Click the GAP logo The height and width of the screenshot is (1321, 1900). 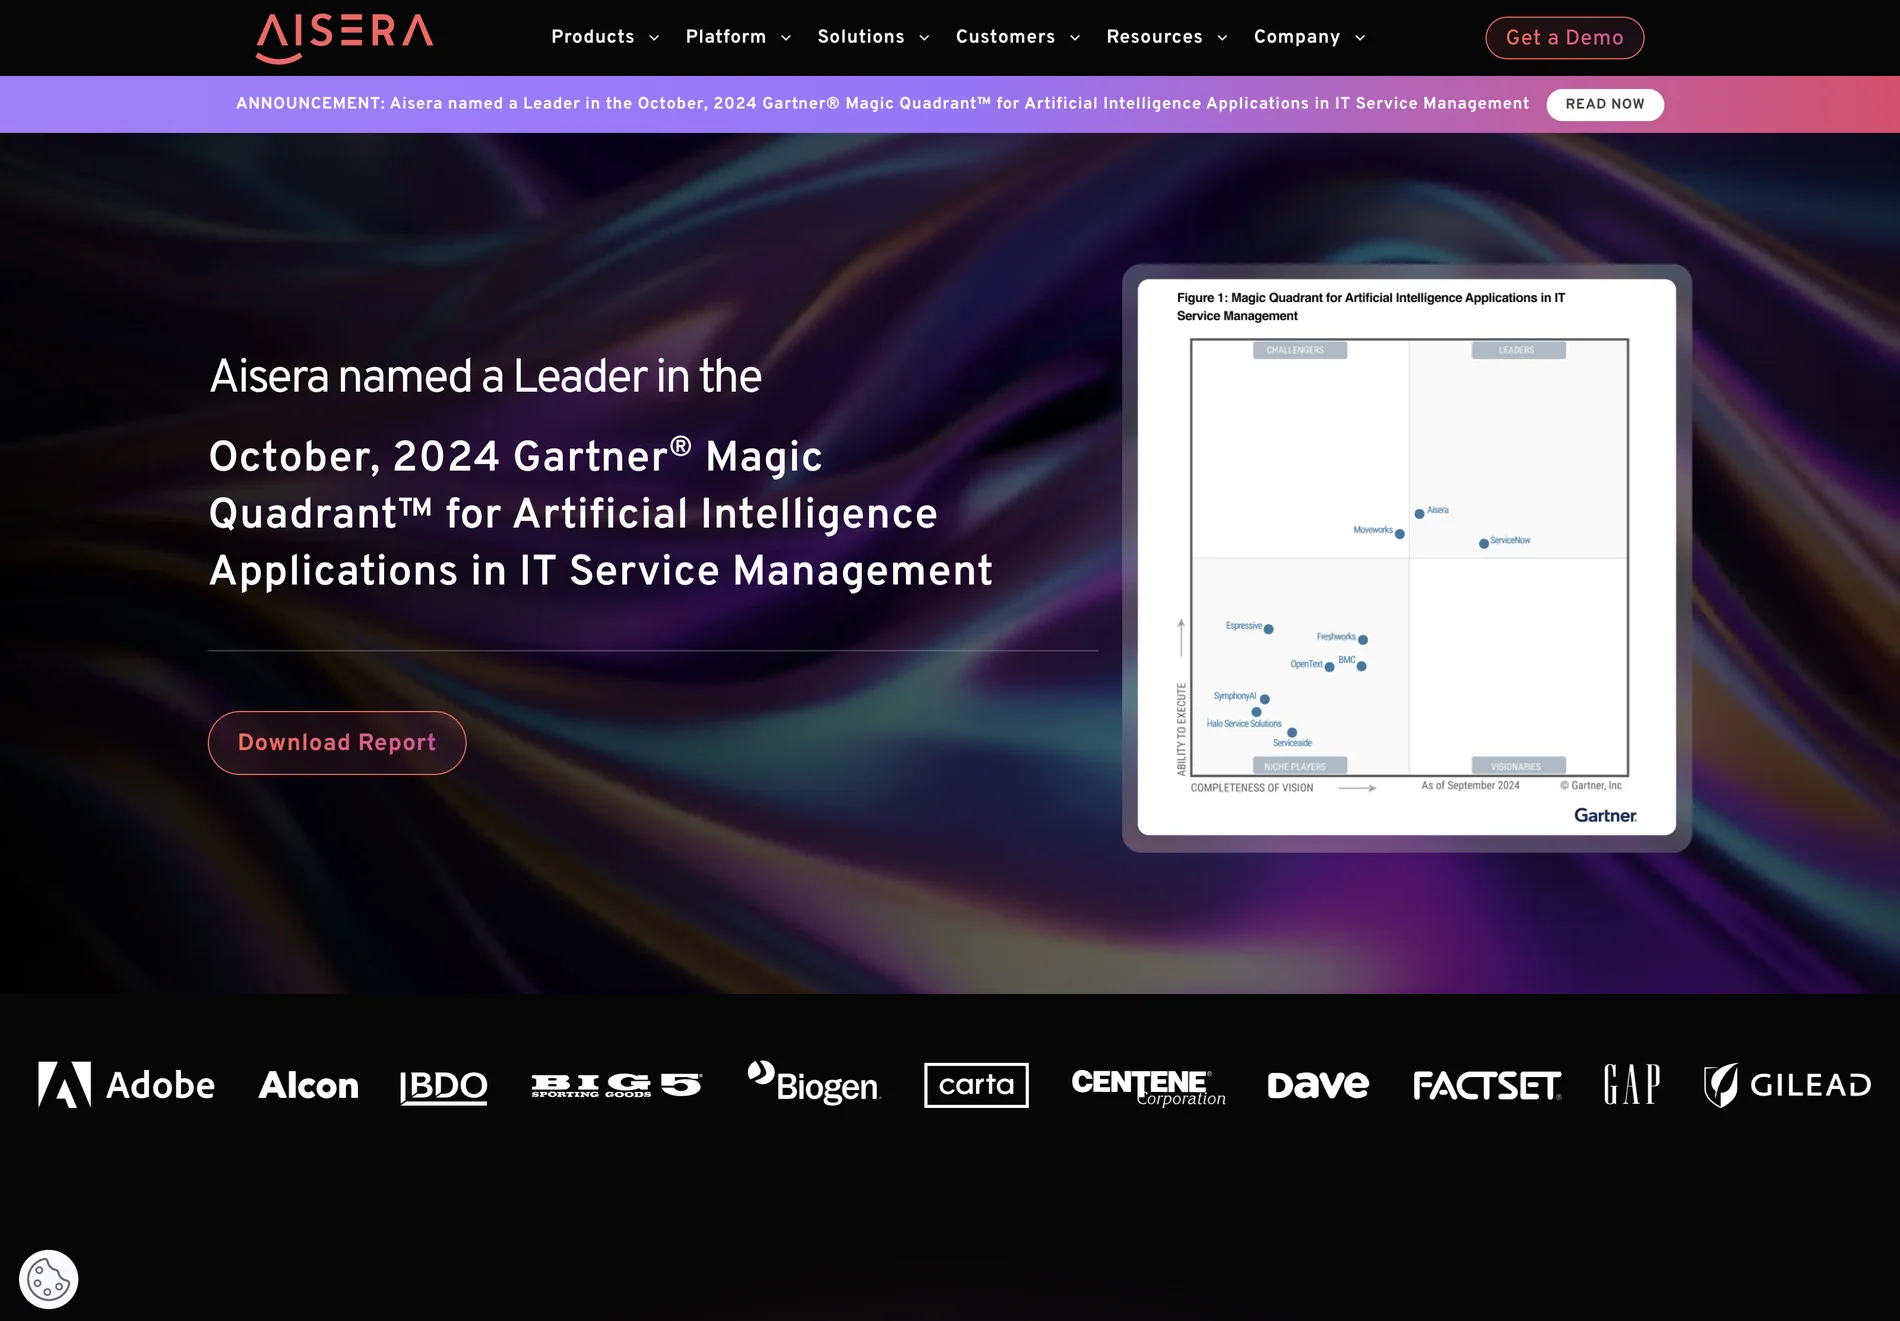click(1632, 1085)
